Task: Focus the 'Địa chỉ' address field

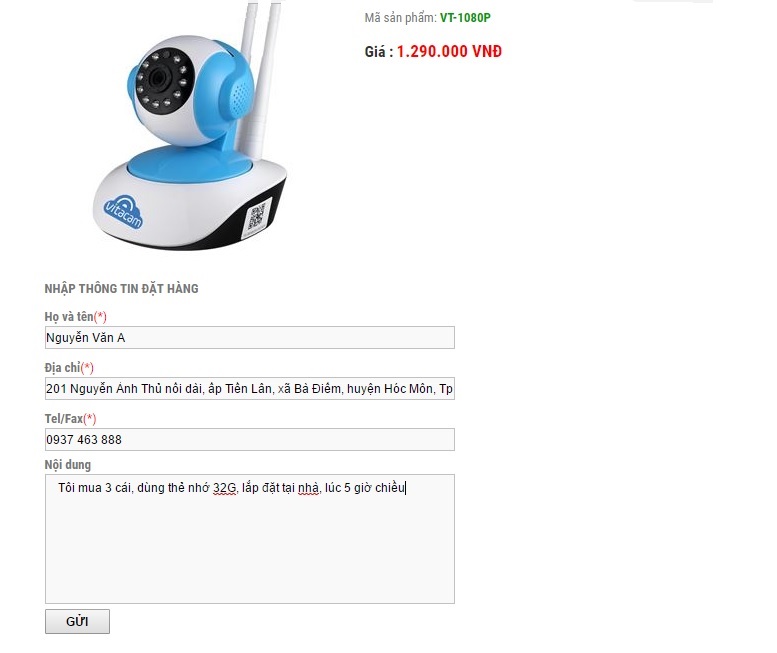Action: pyautogui.click(x=250, y=388)
